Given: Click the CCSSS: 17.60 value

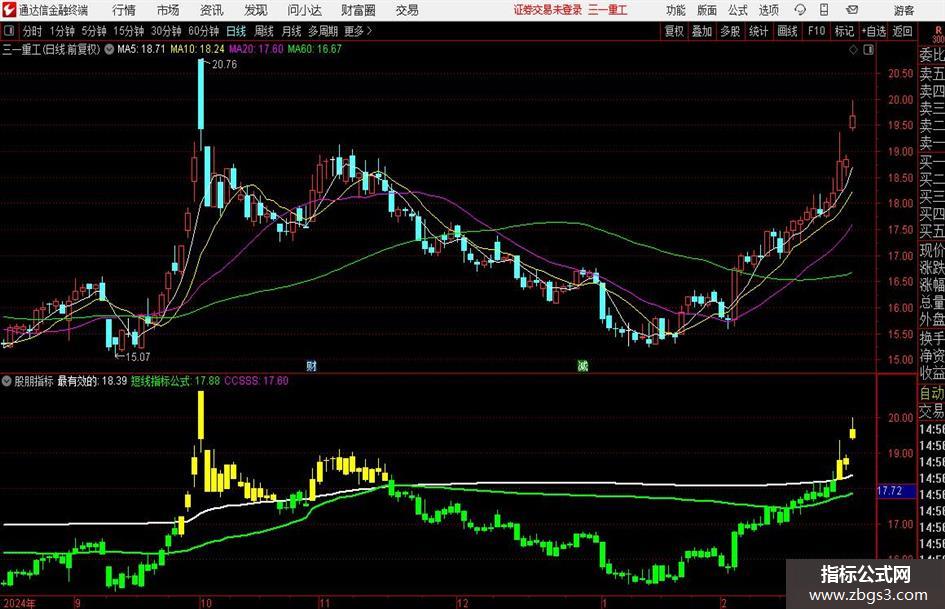Looking at the screenshot, I should pos(256,380).
